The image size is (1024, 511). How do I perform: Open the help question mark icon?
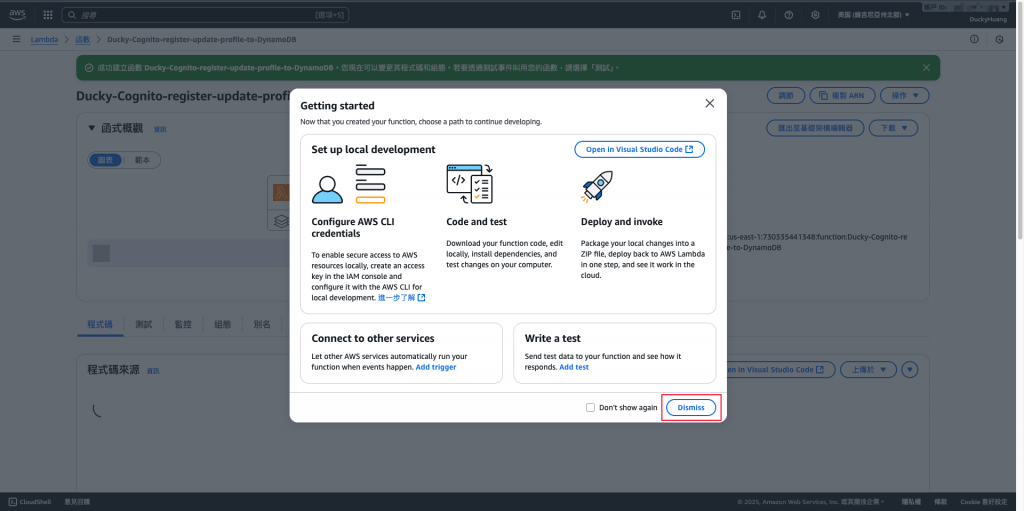[x=788, y=14]
